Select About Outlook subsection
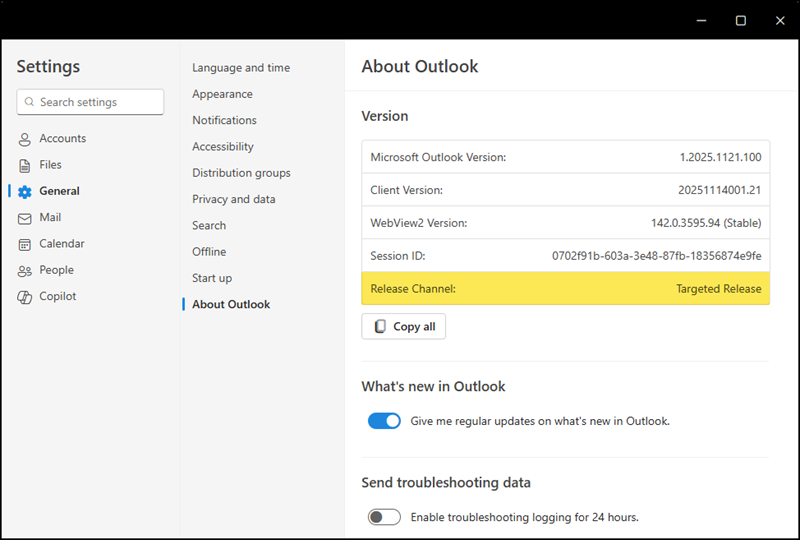The width and height of the screenshot is (800, 540). (x=231, y=304)
